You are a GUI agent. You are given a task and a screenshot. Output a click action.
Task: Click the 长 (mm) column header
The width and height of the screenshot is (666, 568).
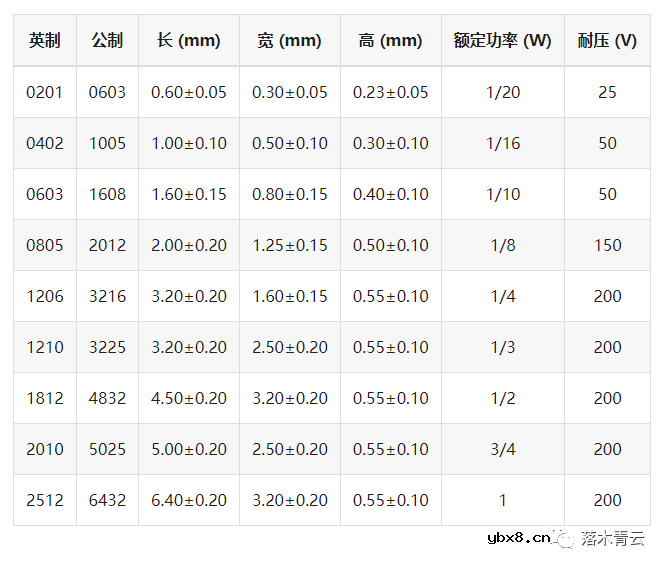[189, 41]
